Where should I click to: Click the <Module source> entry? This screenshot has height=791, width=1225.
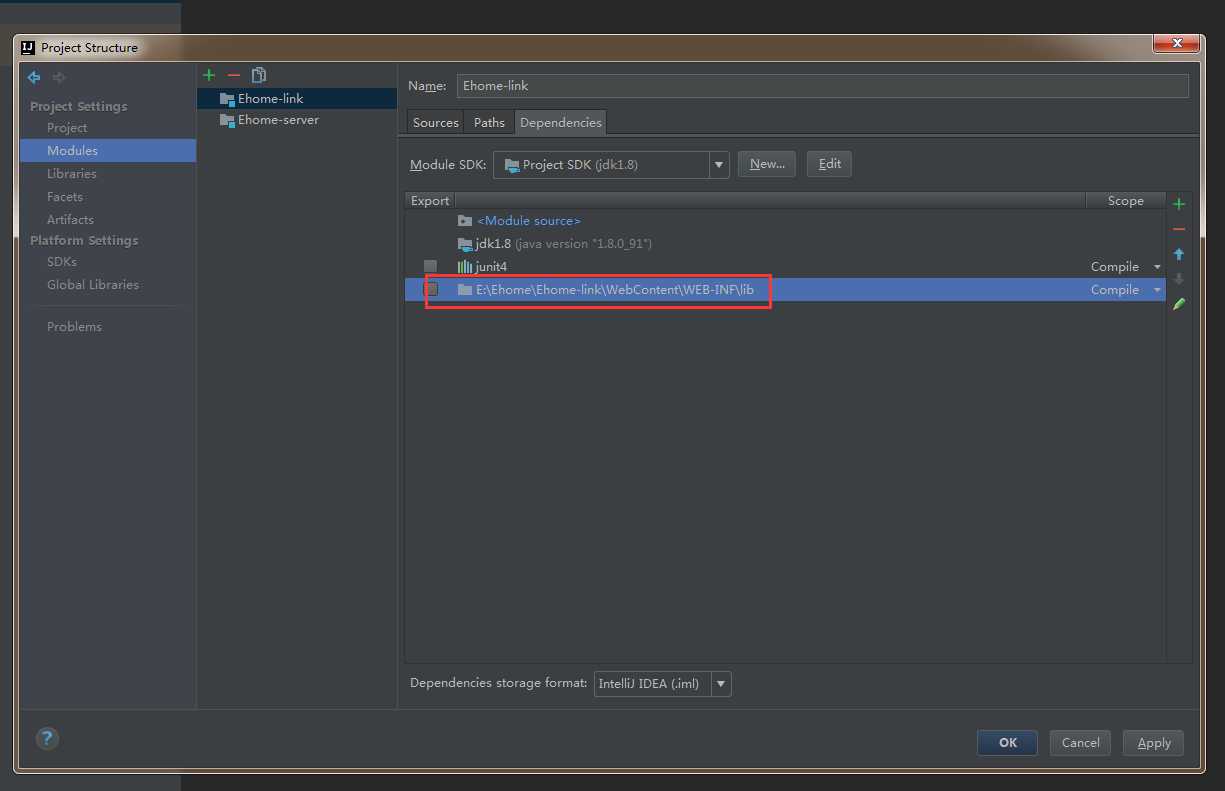529,221
